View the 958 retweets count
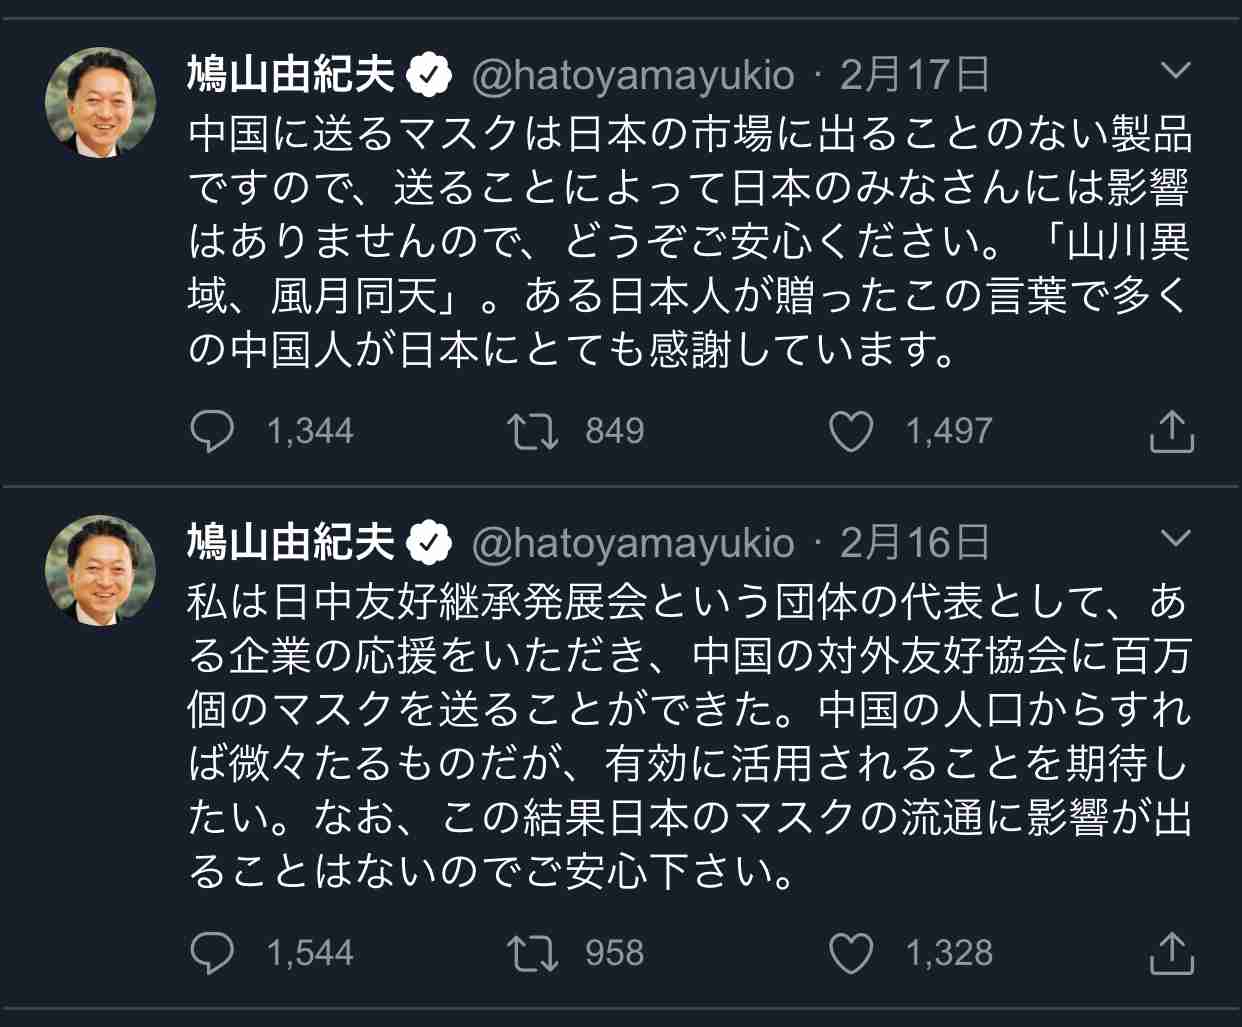This screenshot has height=1027, width=1242. pos(614,953)
